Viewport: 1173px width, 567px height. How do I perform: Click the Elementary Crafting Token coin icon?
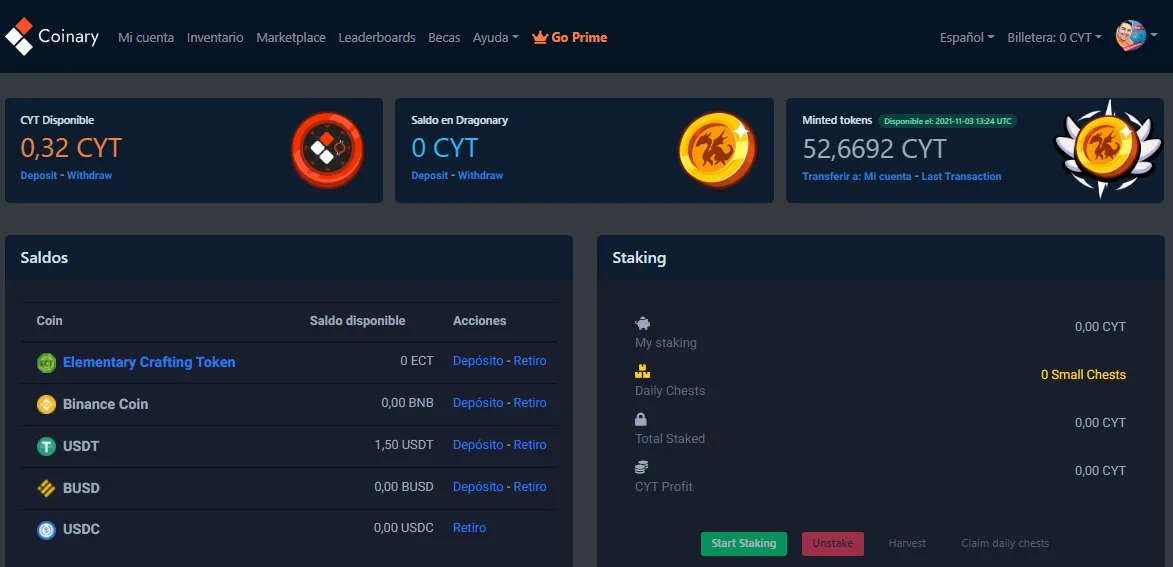(x=46, y=363)
